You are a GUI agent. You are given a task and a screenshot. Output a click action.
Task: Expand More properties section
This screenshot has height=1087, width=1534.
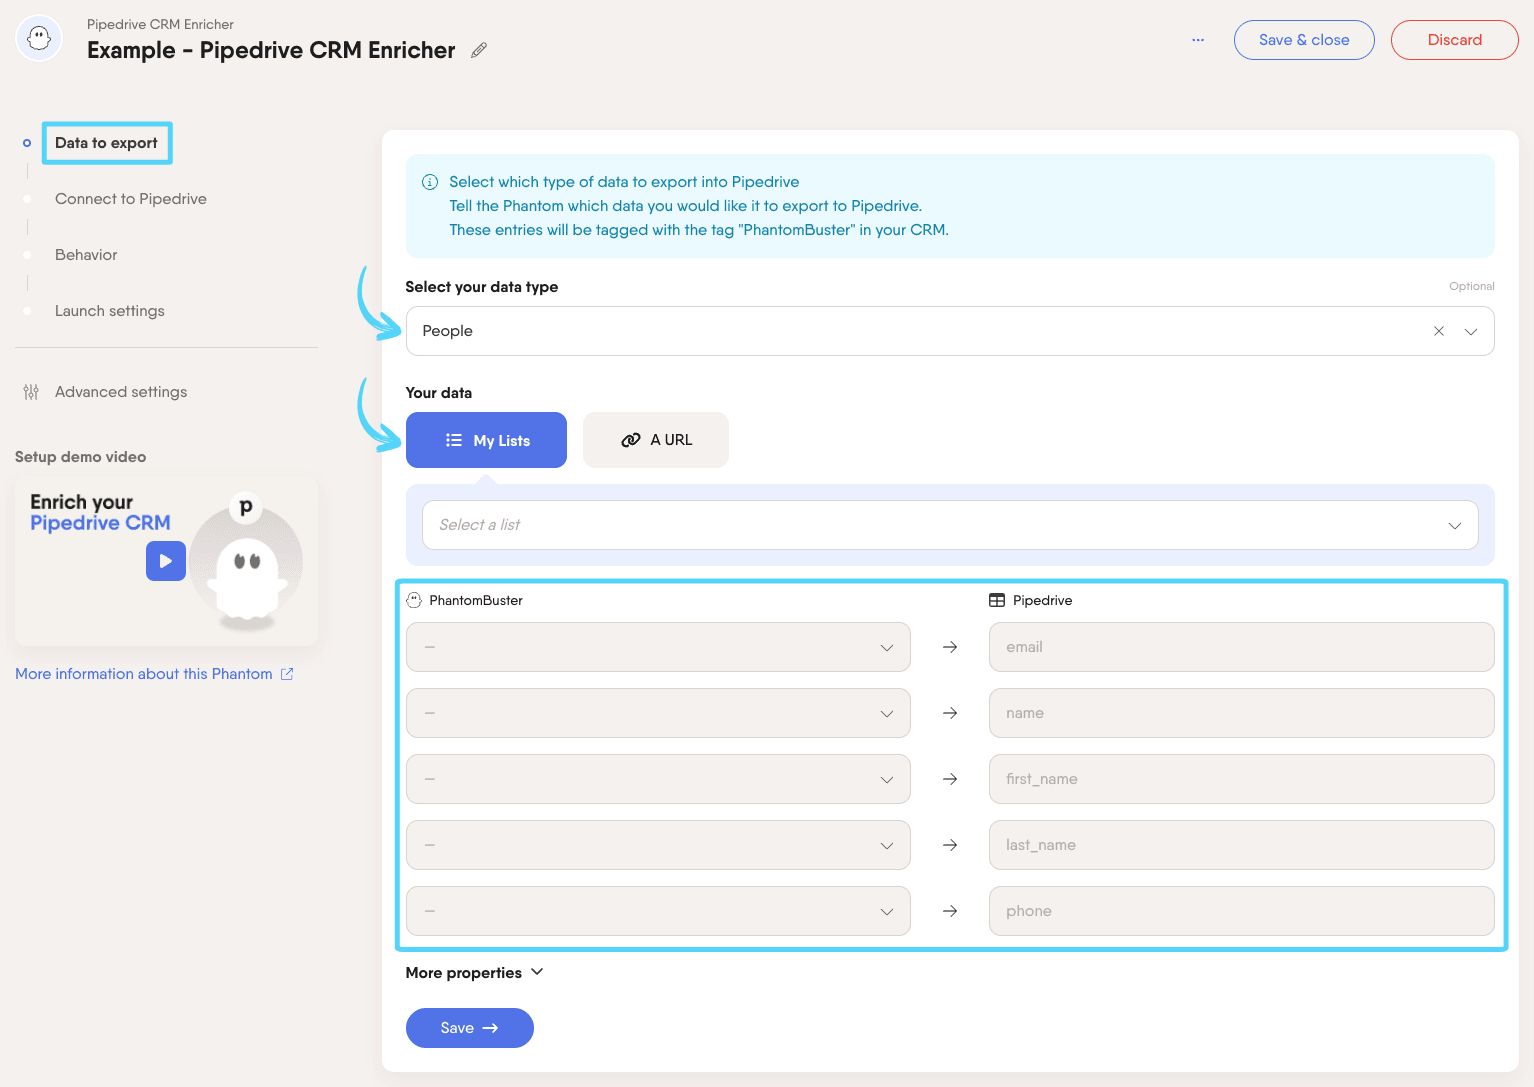point(474,973)
